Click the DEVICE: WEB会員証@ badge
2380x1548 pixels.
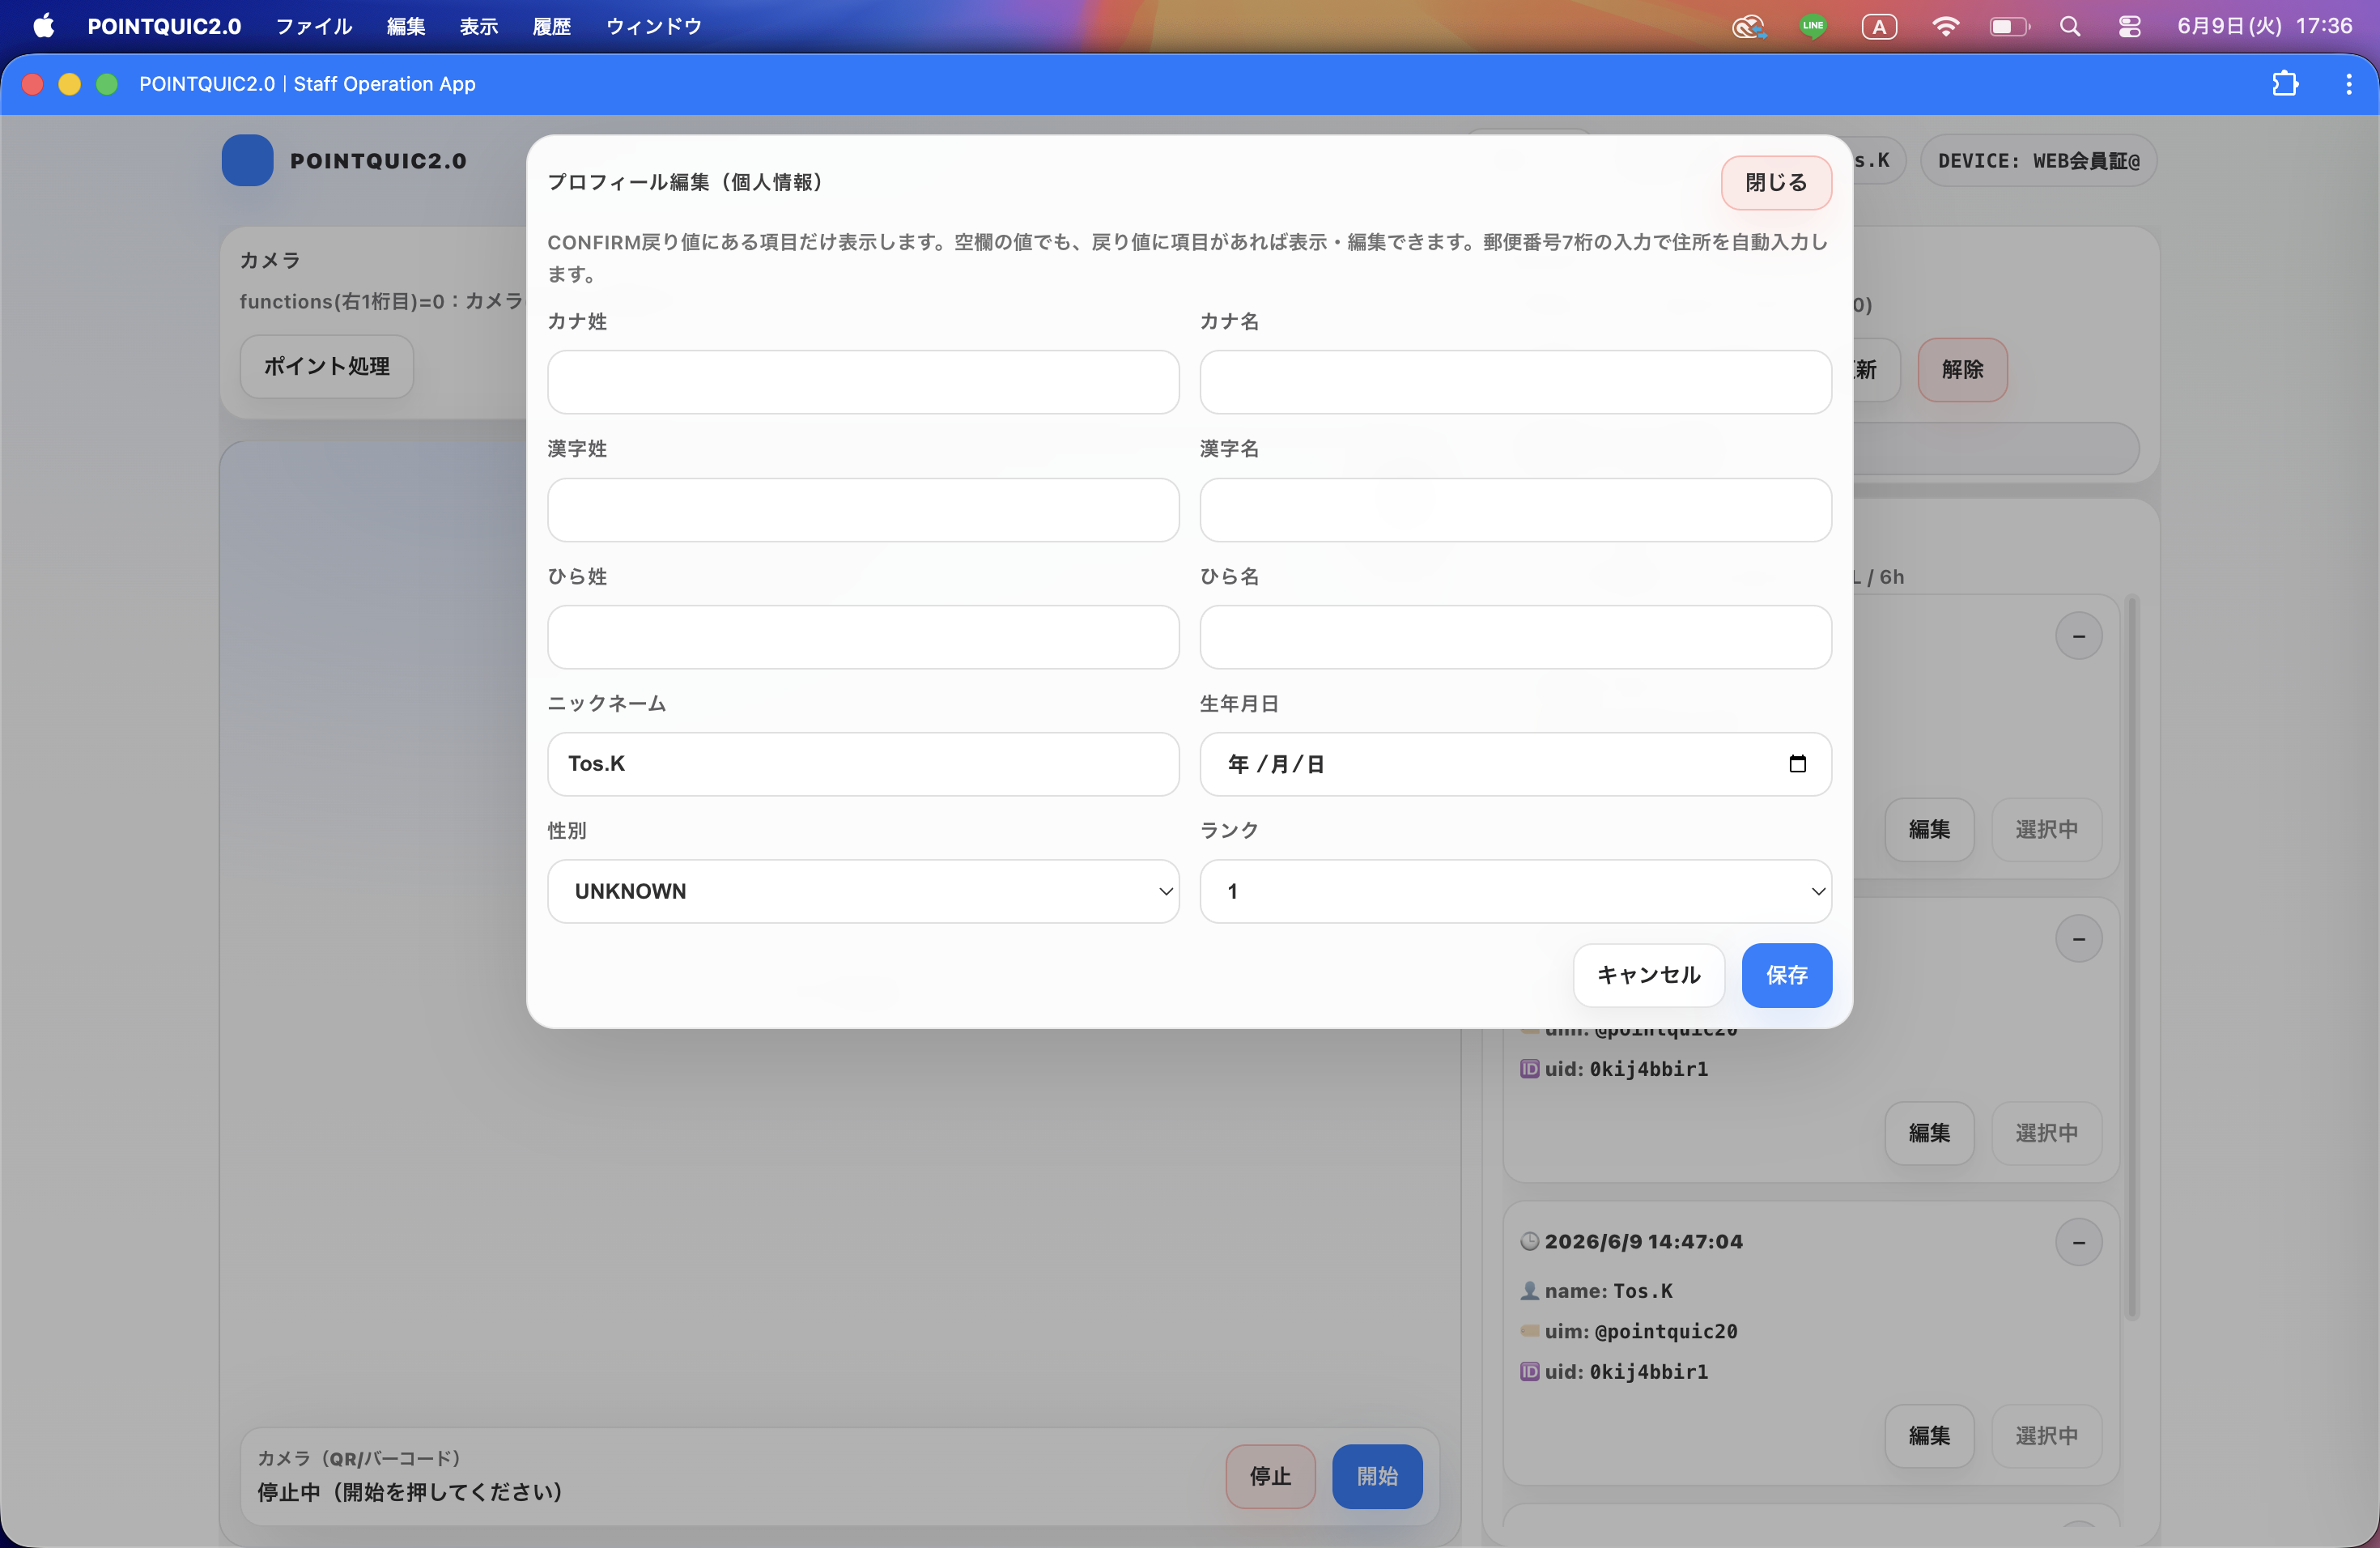tap(2038, 161)
